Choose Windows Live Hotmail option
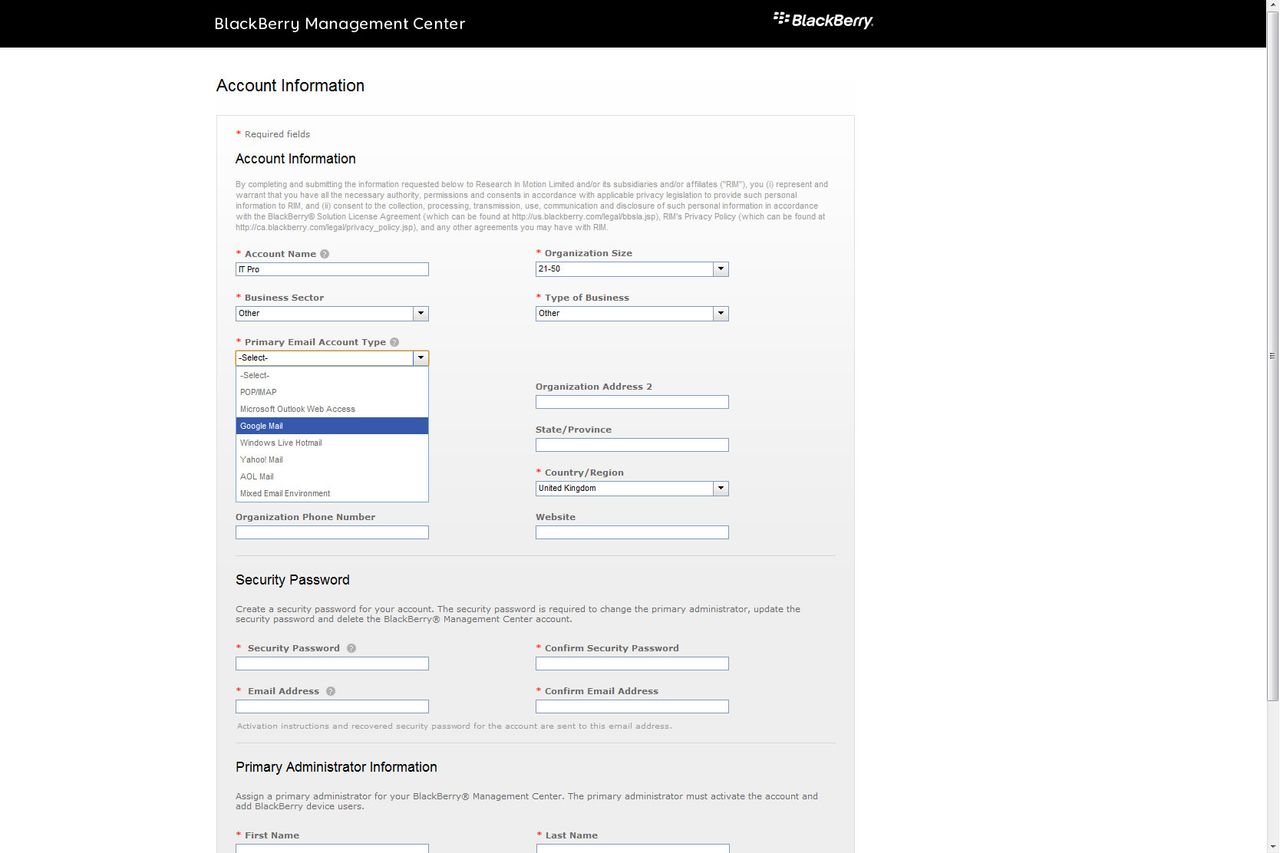This screenshot has height=853, width=1280. tap(332, 443)
